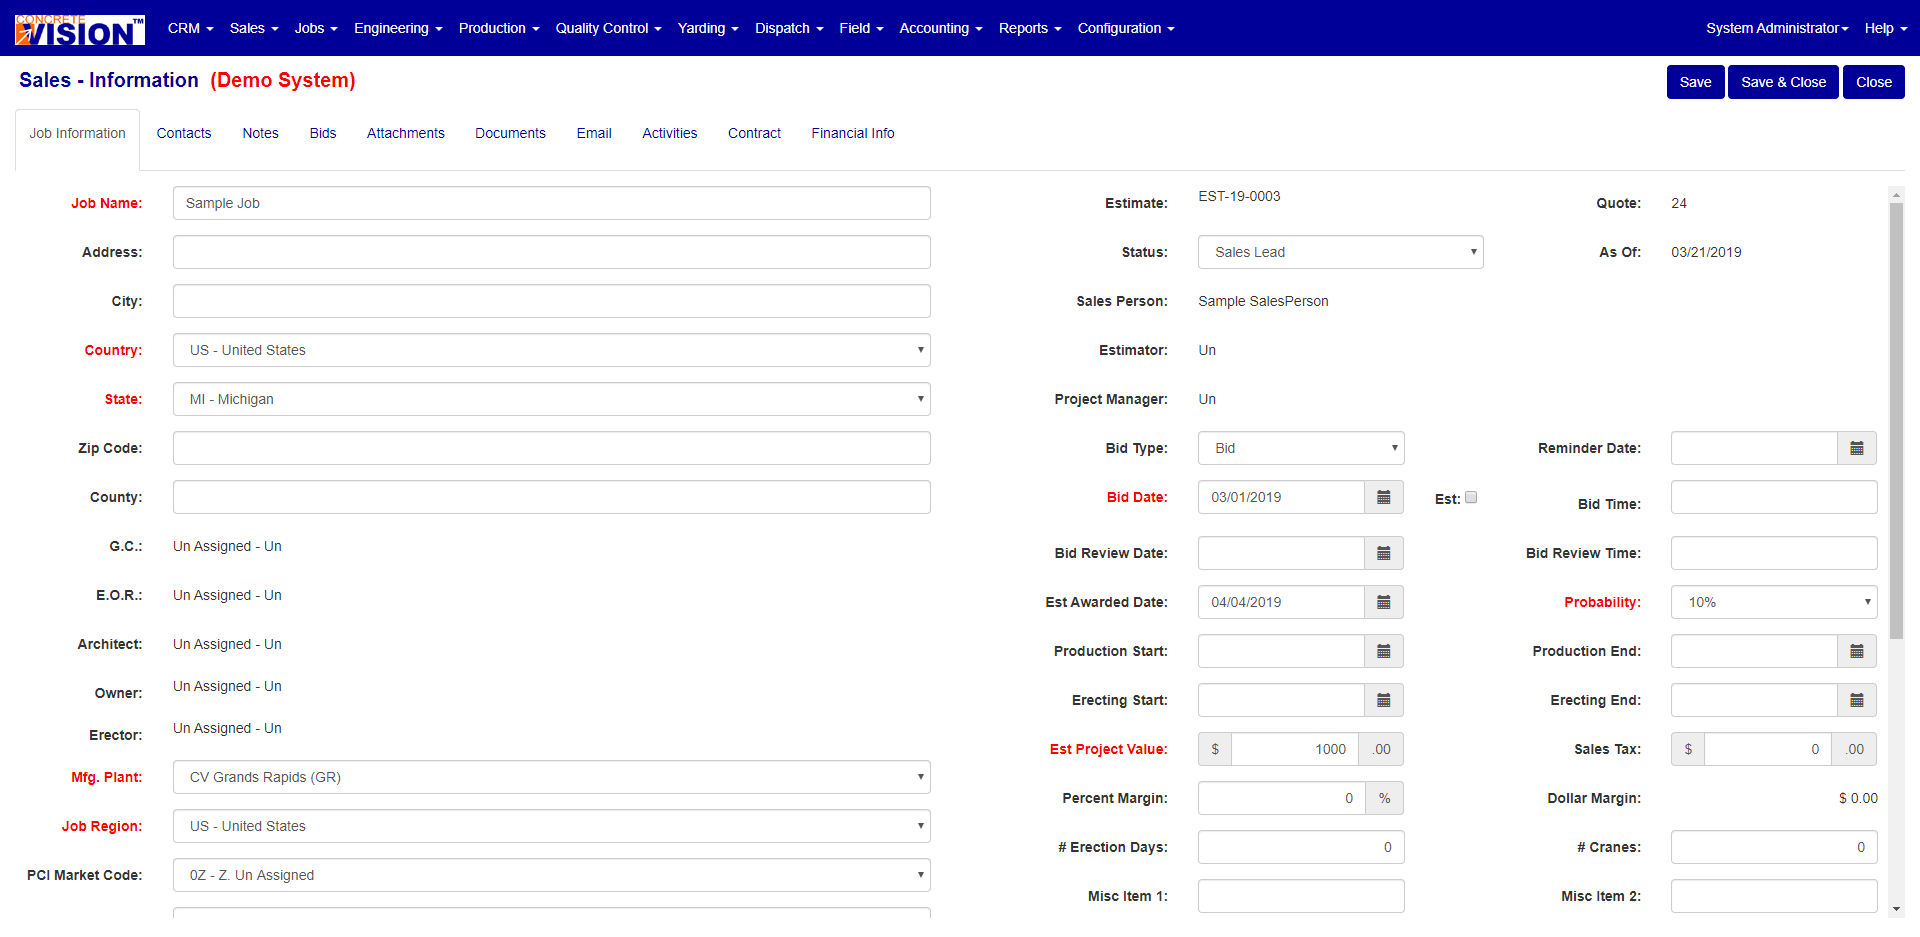Click the Bid Time input field
Image resolution: width=1920 pixels, height=937 pixels.
click(1774, 497)
